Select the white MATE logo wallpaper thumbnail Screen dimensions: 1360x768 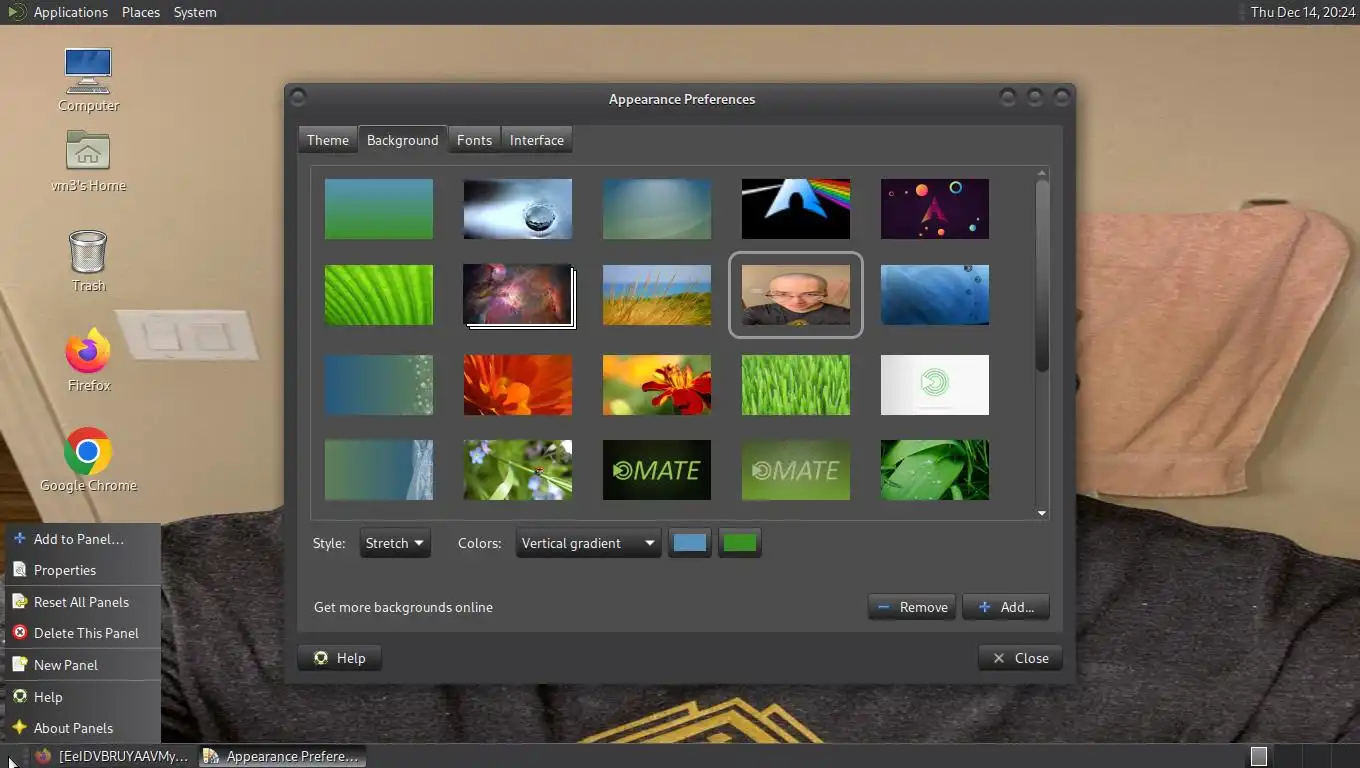(935, 385)
